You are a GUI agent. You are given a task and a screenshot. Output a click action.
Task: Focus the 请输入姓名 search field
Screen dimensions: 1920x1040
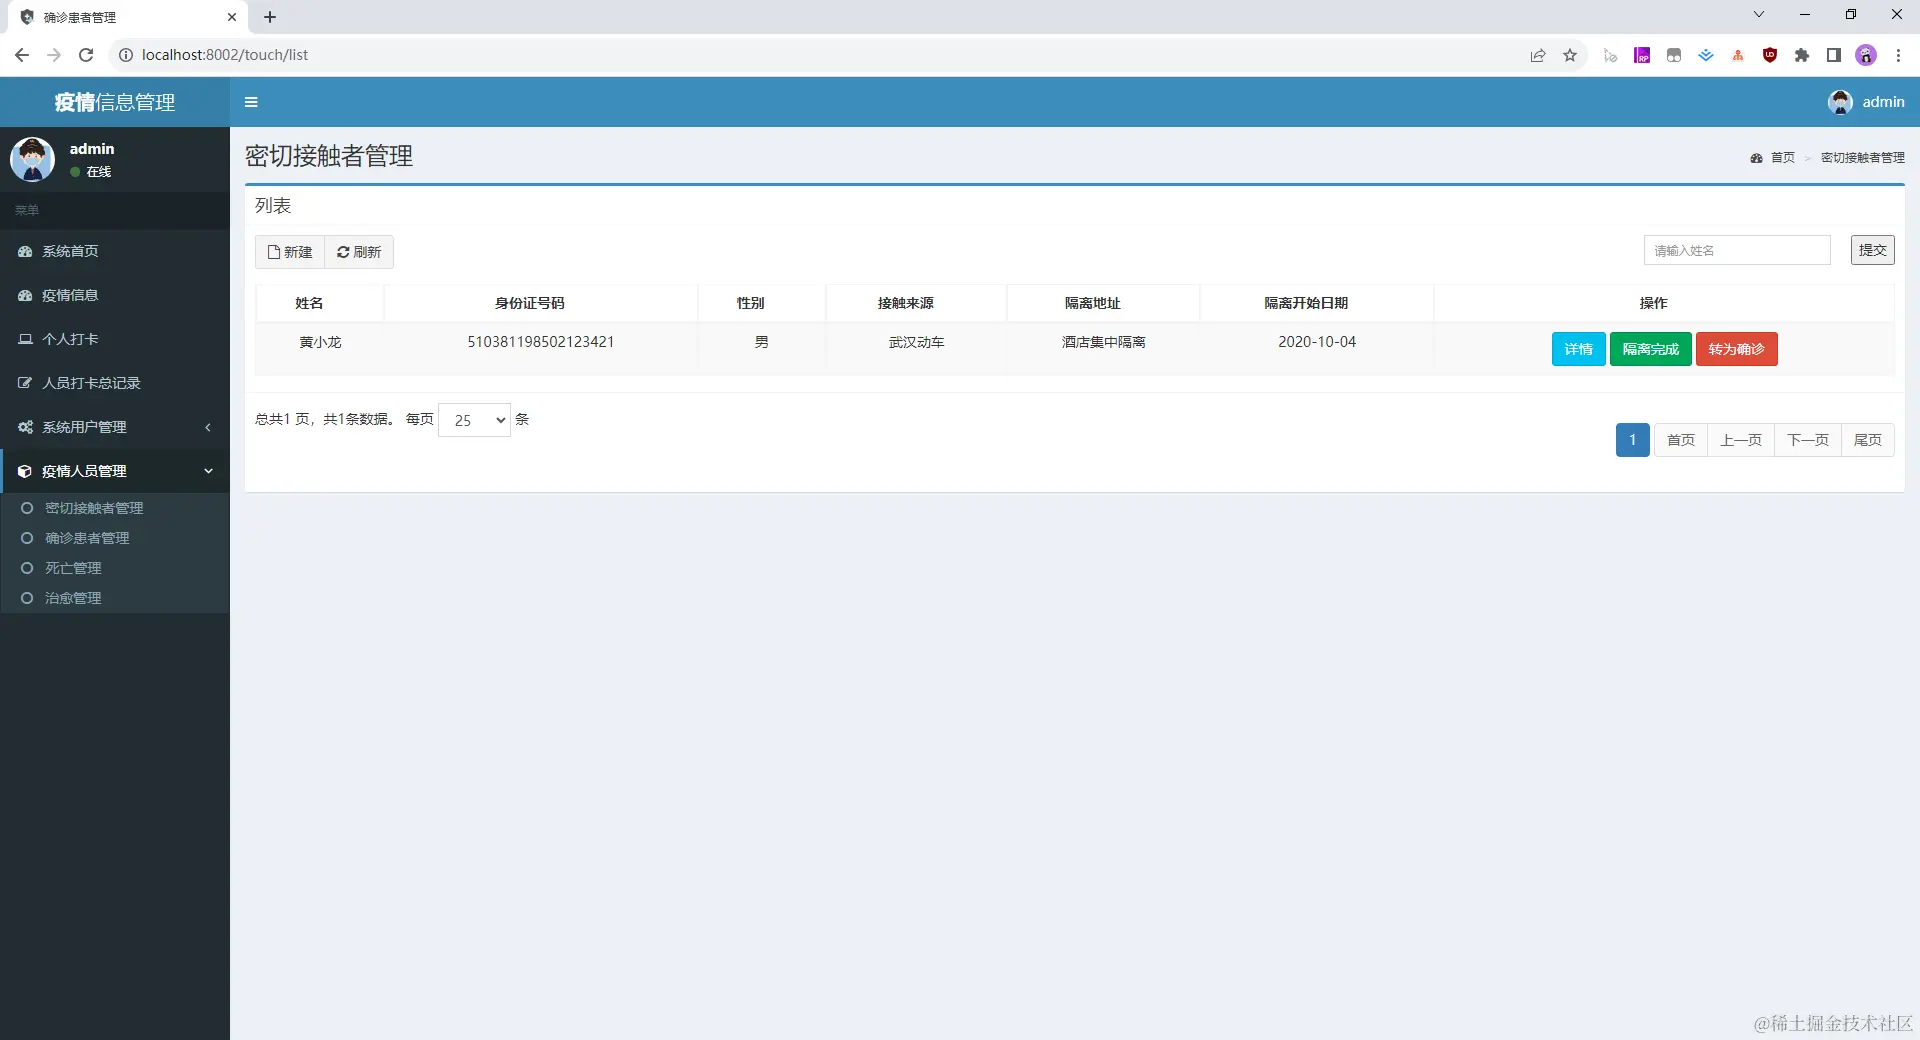(1737, 250)
